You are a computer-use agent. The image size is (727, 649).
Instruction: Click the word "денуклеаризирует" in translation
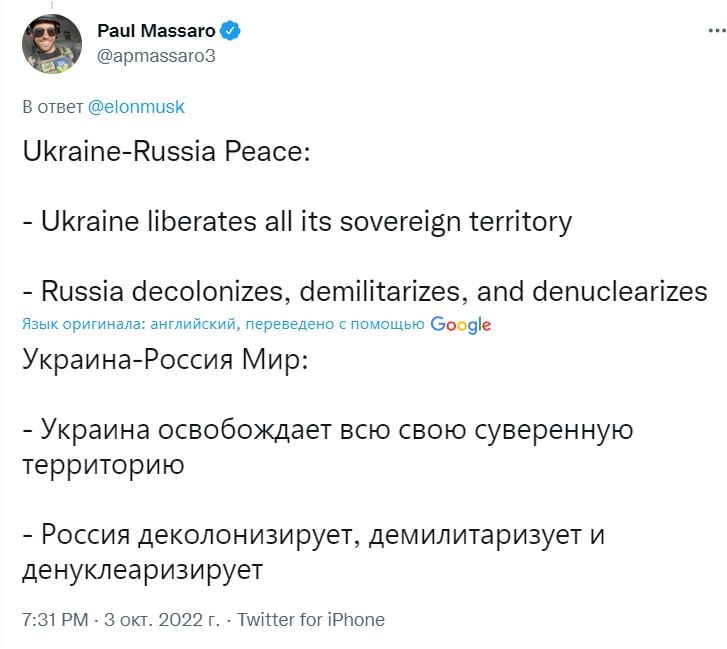141,570
